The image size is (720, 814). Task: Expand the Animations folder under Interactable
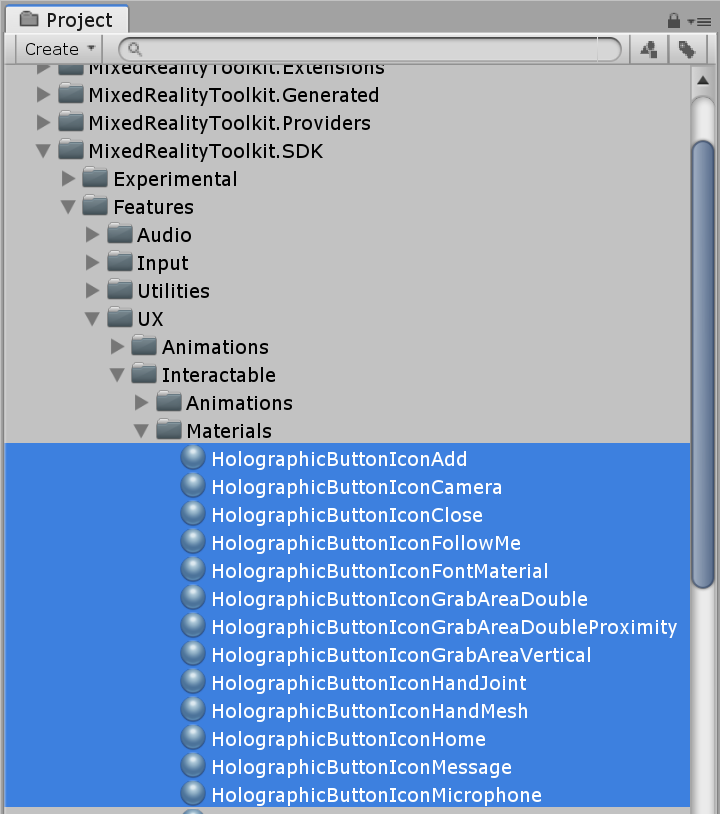click(141, 403)
